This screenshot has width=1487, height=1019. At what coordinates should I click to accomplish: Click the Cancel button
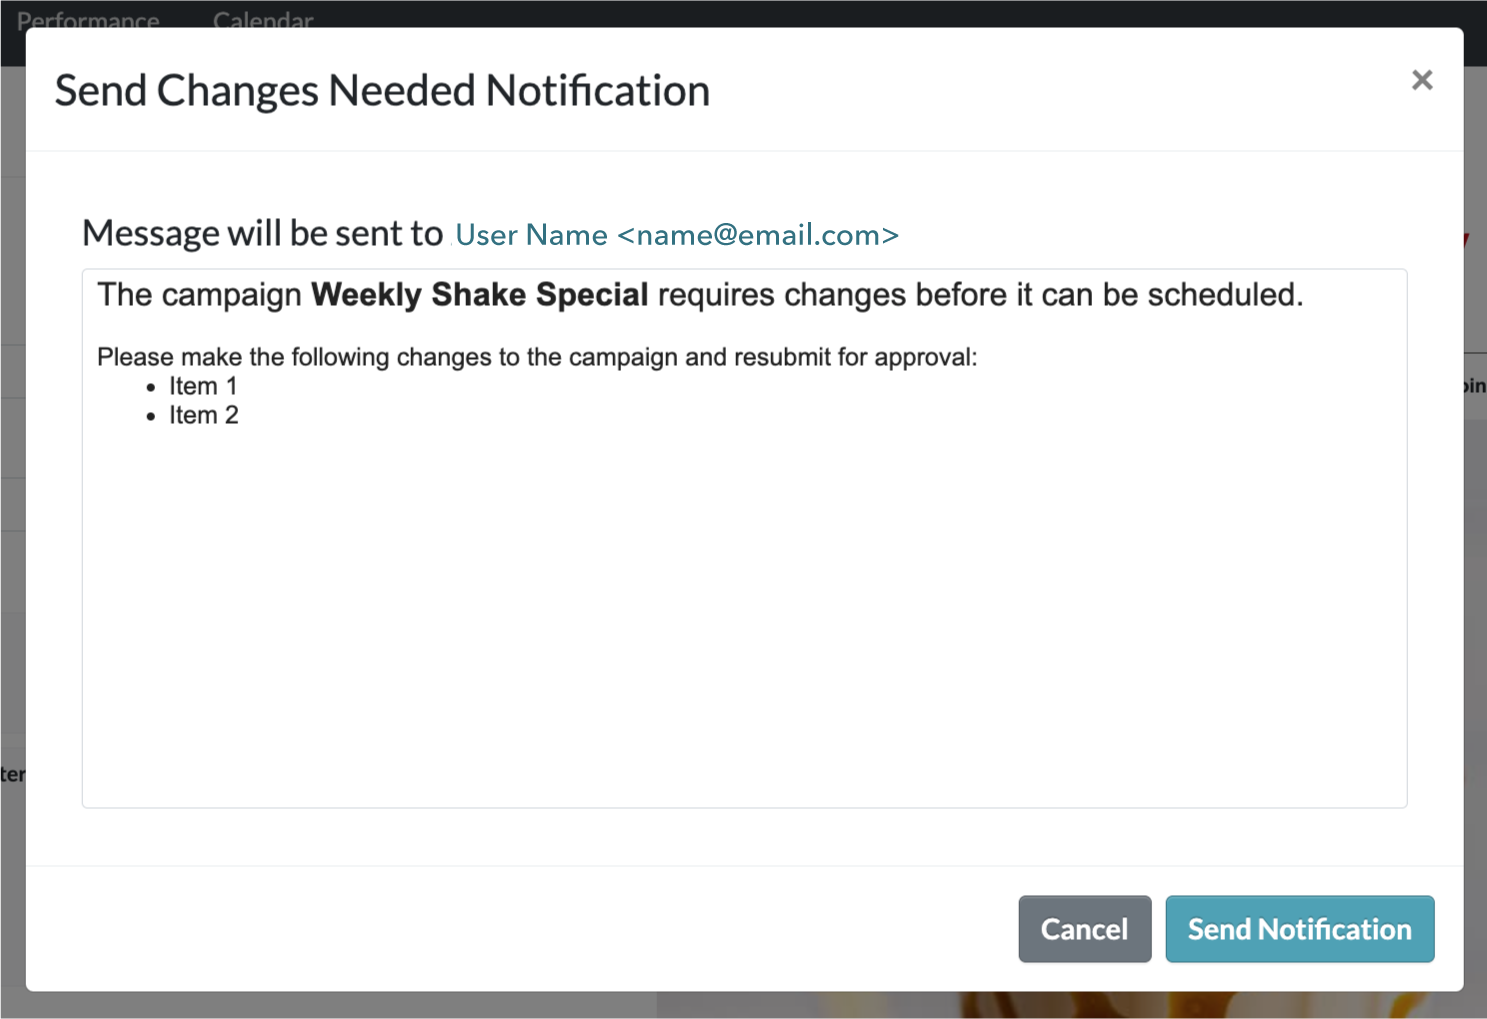click(1085, 929)
